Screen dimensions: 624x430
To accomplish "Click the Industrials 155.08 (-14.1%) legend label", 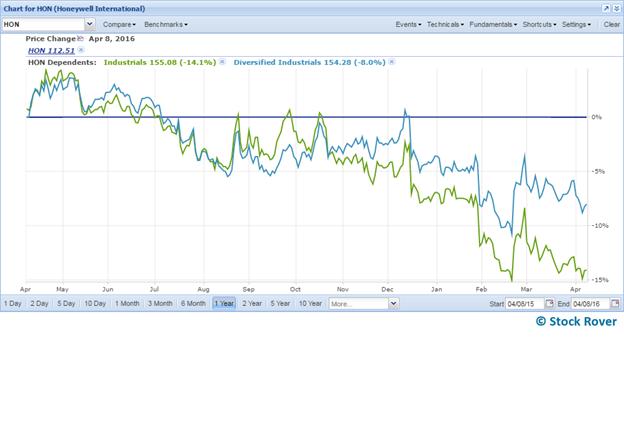I will 160,62.
